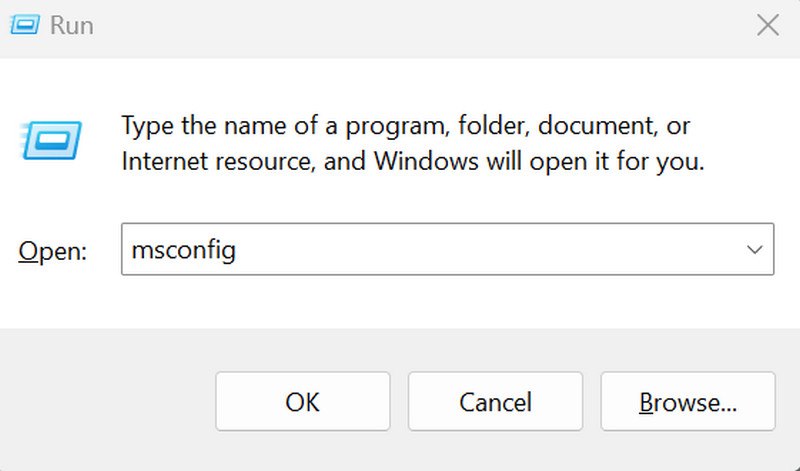This screenshot has height=471, width=800.
Task: Click the word msconfig in the Open field
Action: 184,250
